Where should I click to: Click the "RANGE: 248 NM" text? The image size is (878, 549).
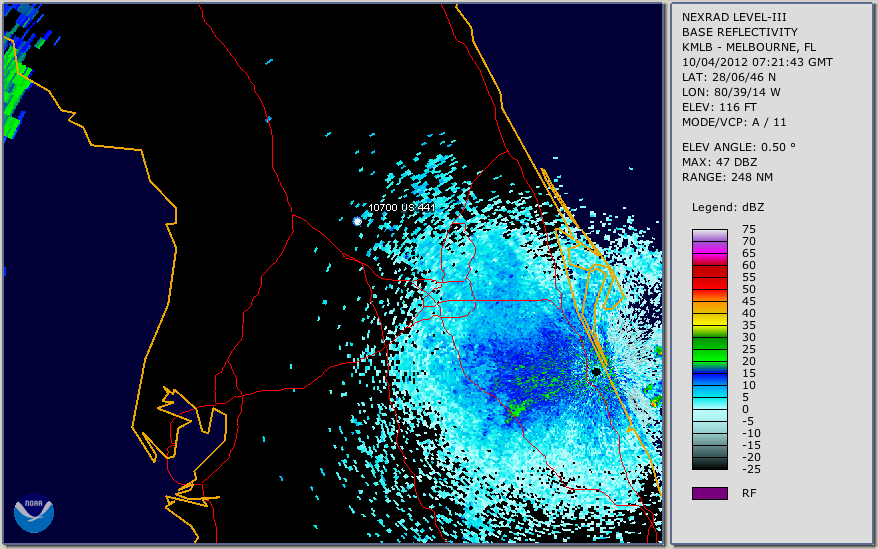(727, 178)
